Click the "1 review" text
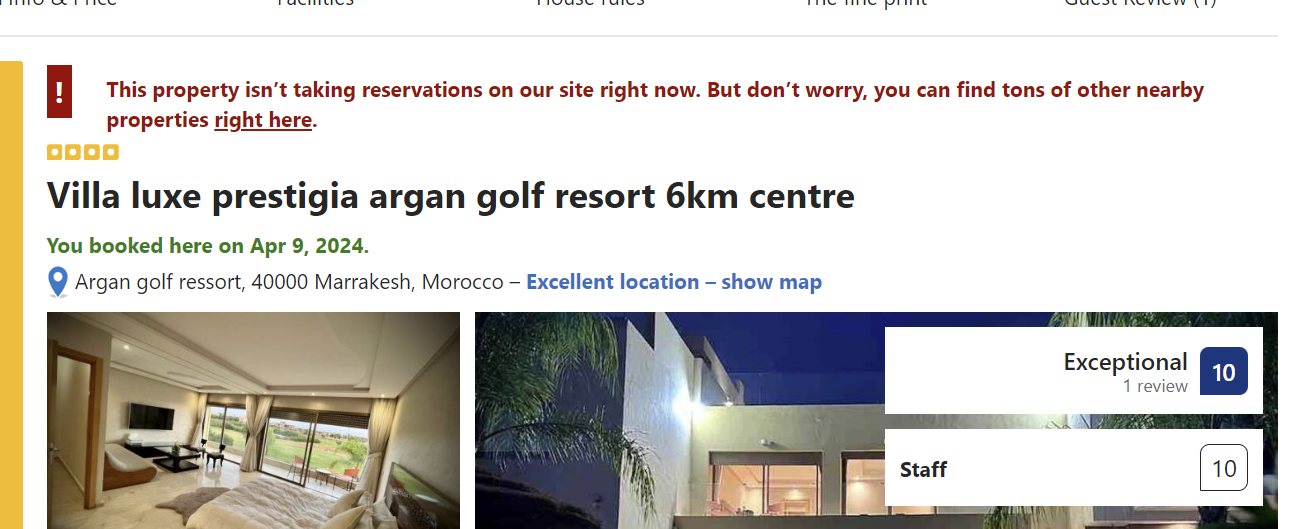Image resolution: width=1314 pixels, height=529 pixels. click(x=1155, y=386)
